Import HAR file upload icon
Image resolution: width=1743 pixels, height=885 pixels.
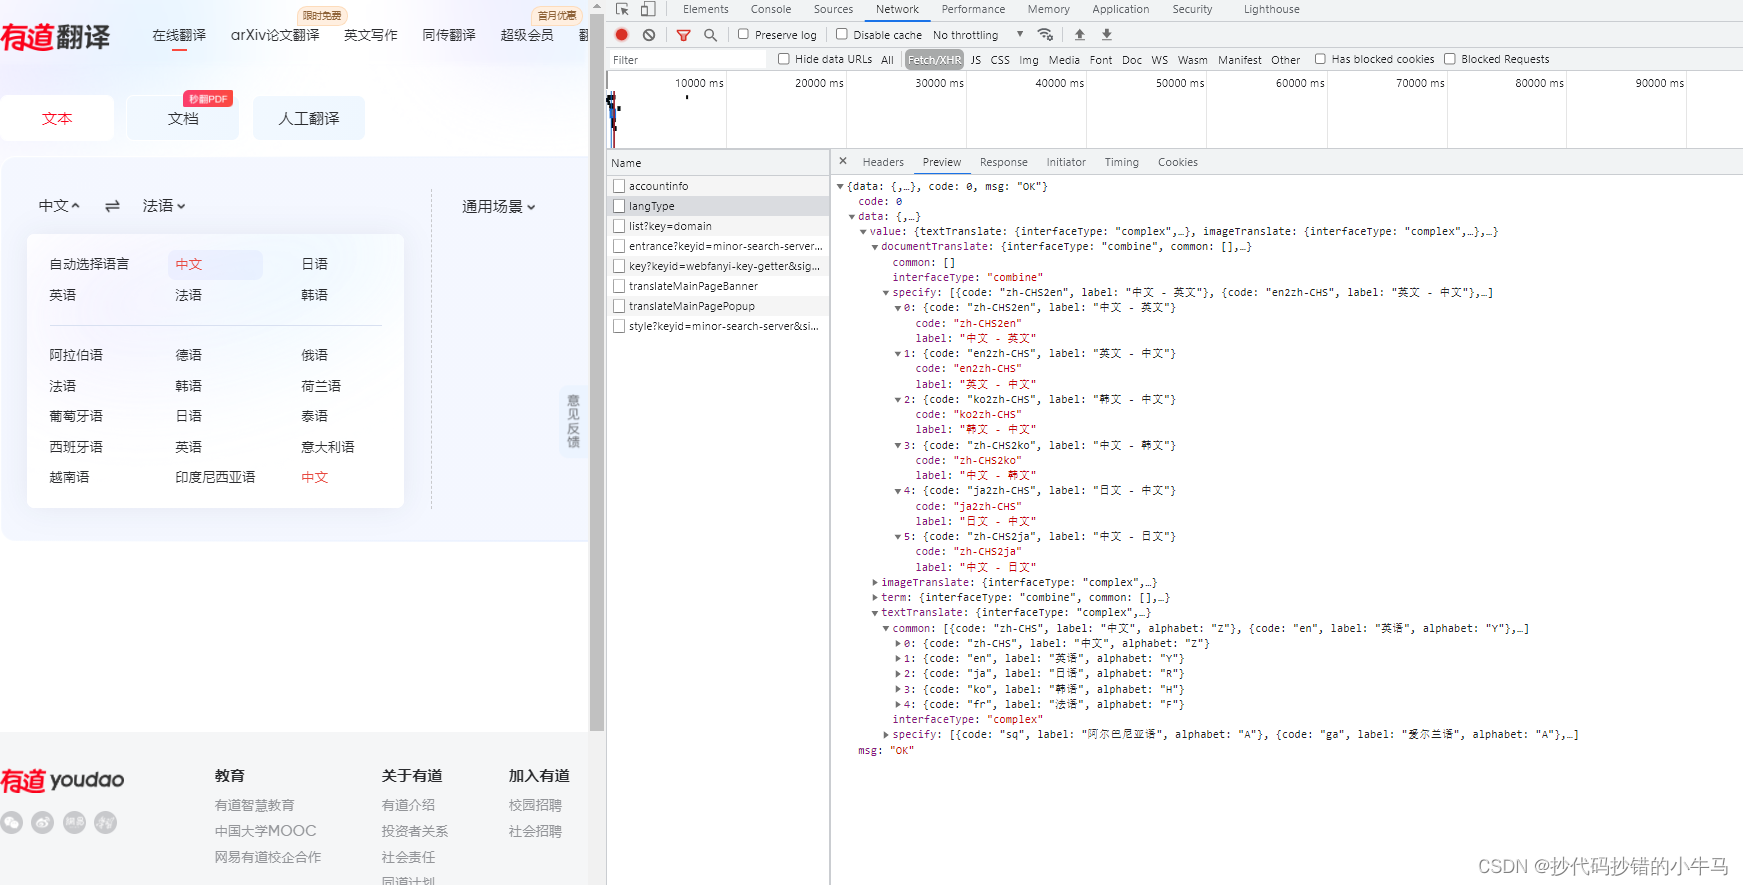[x=1080, y=35]
